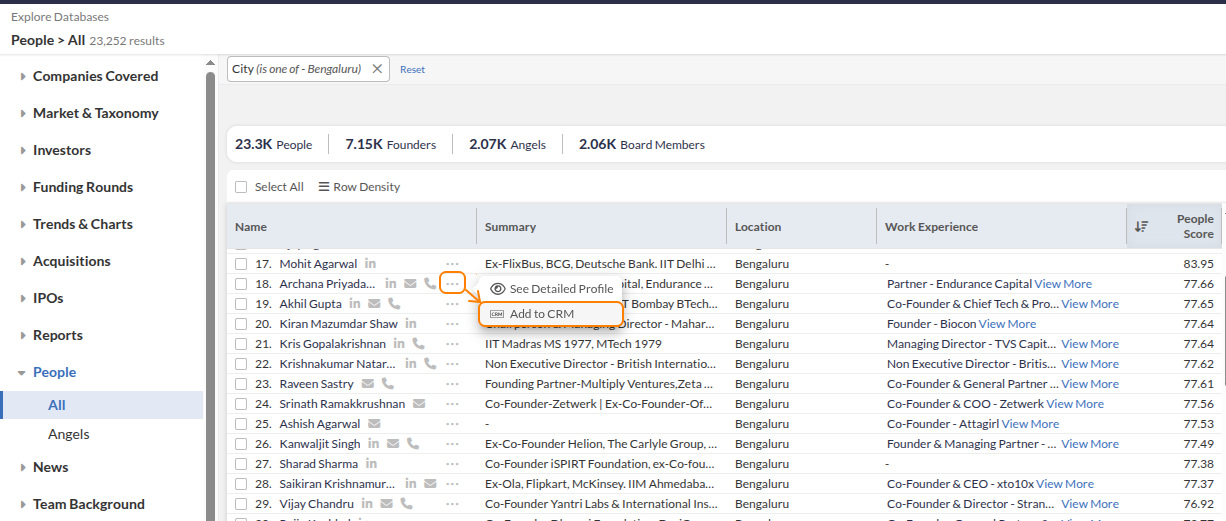Open three-dot menu for Archana Priyadarshini

pyautogui.click(x=453, y=284)
